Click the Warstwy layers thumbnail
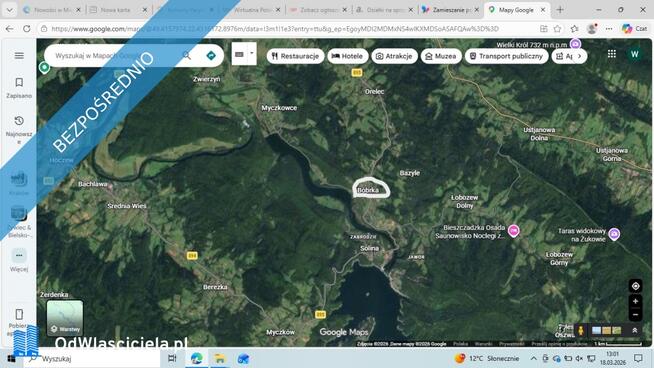This screenshot has height=368, width=654. click(65, 318)
